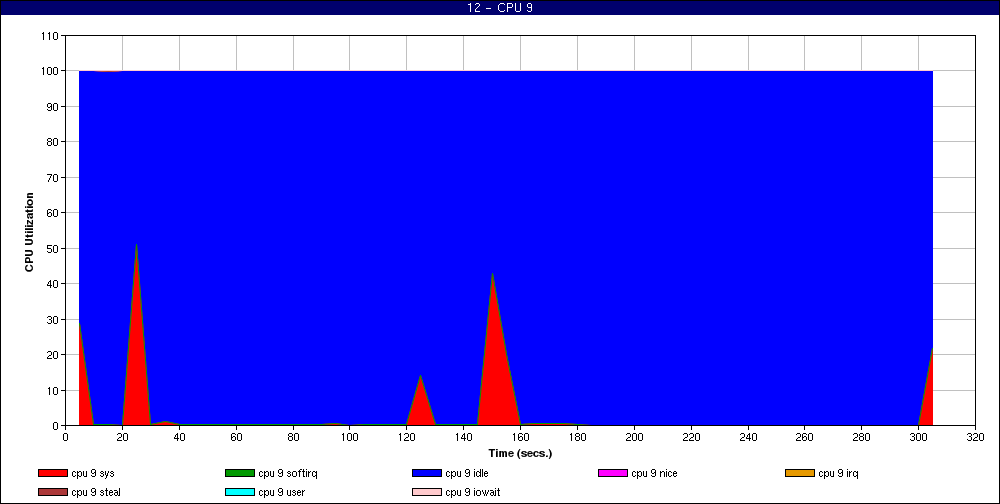Click the 'Time (secs.)' axis label

coord(520,454)
